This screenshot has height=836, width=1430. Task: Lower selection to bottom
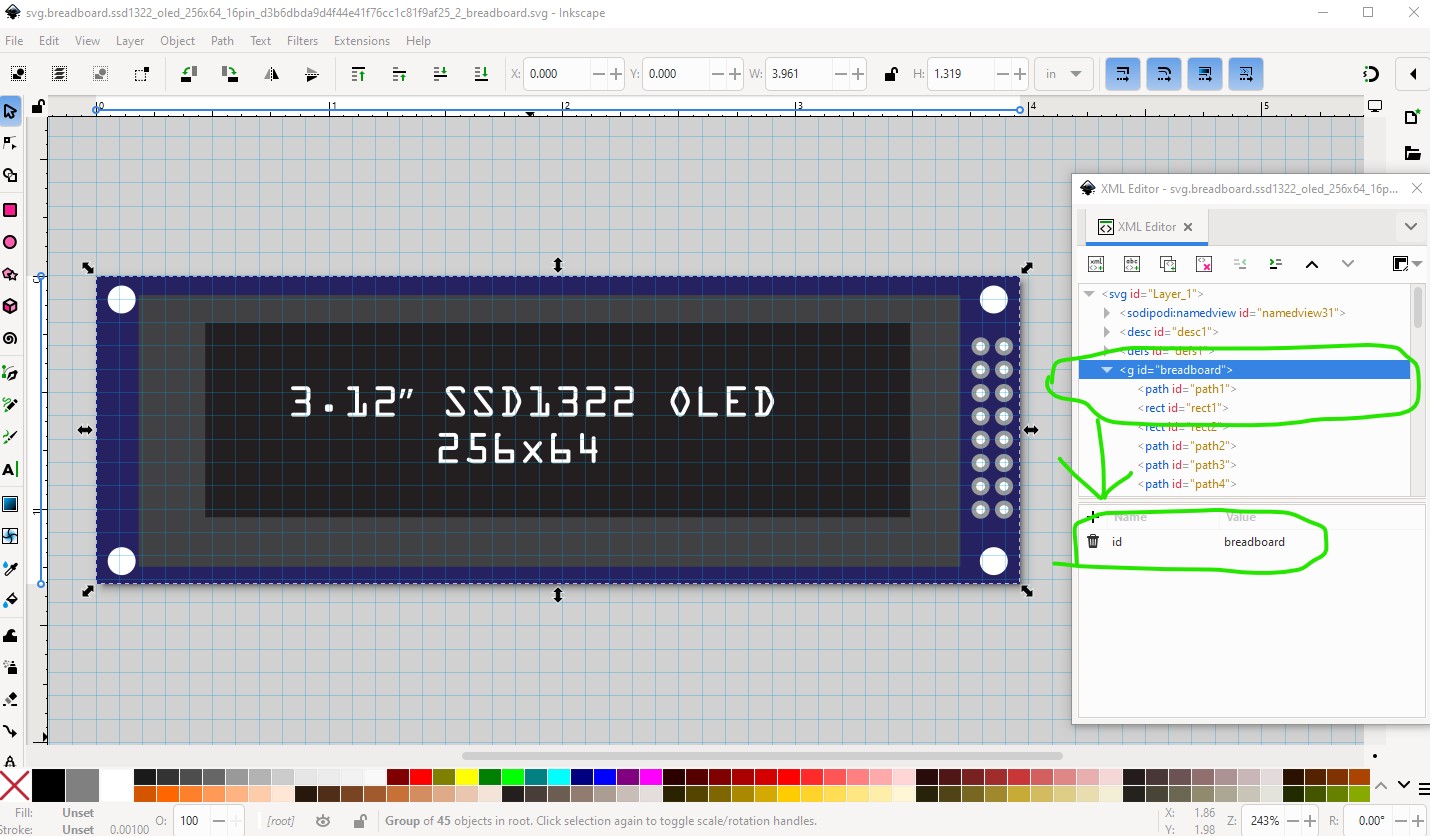pos(481,73)
